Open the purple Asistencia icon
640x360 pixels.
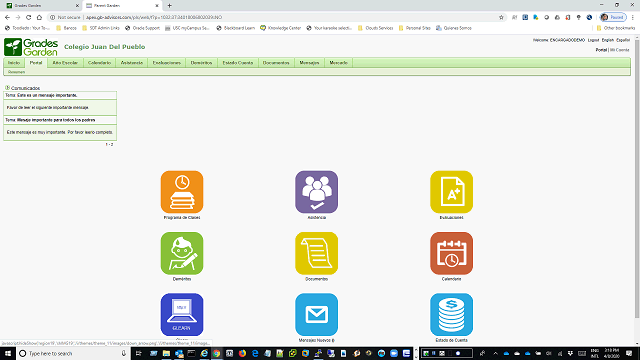316,192
